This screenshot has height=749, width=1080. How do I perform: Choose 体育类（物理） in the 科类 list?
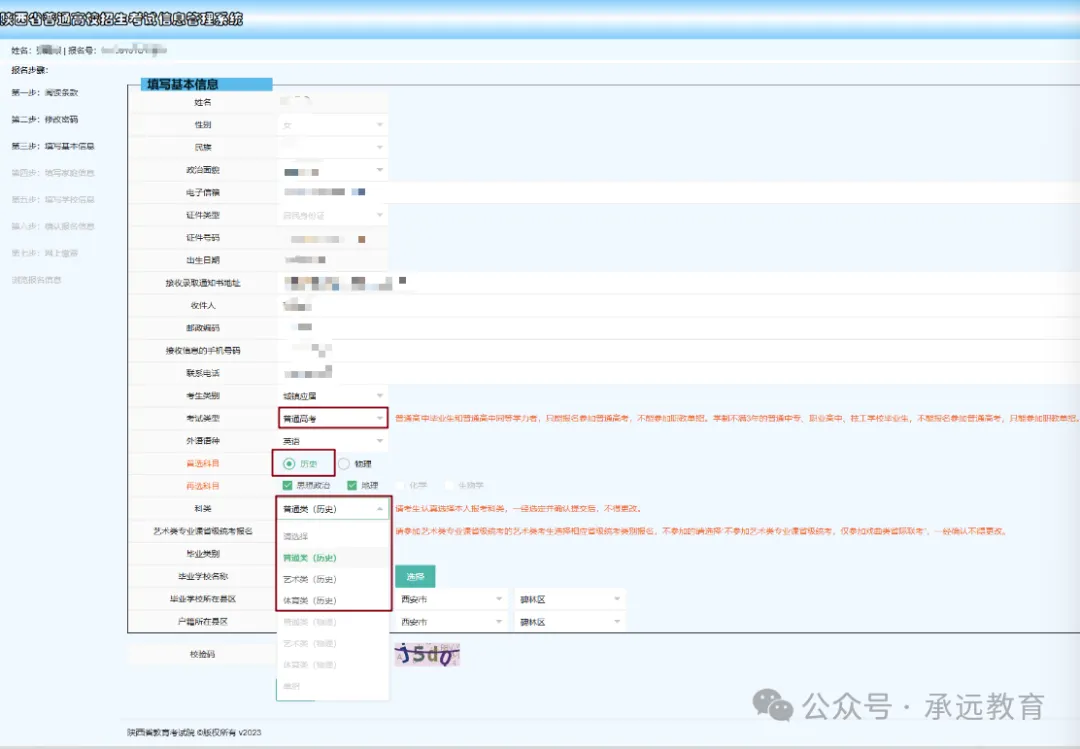333,664
